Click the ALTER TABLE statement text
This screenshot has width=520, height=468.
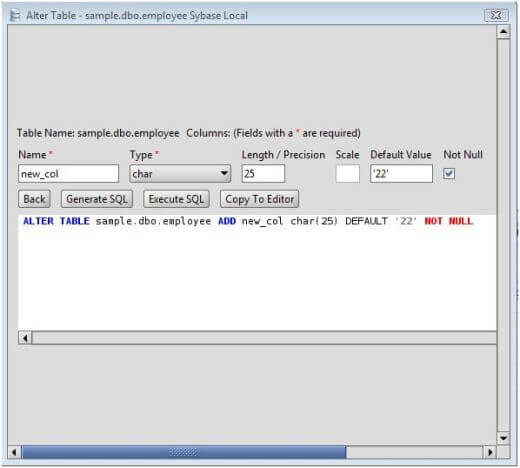[248, 221]
